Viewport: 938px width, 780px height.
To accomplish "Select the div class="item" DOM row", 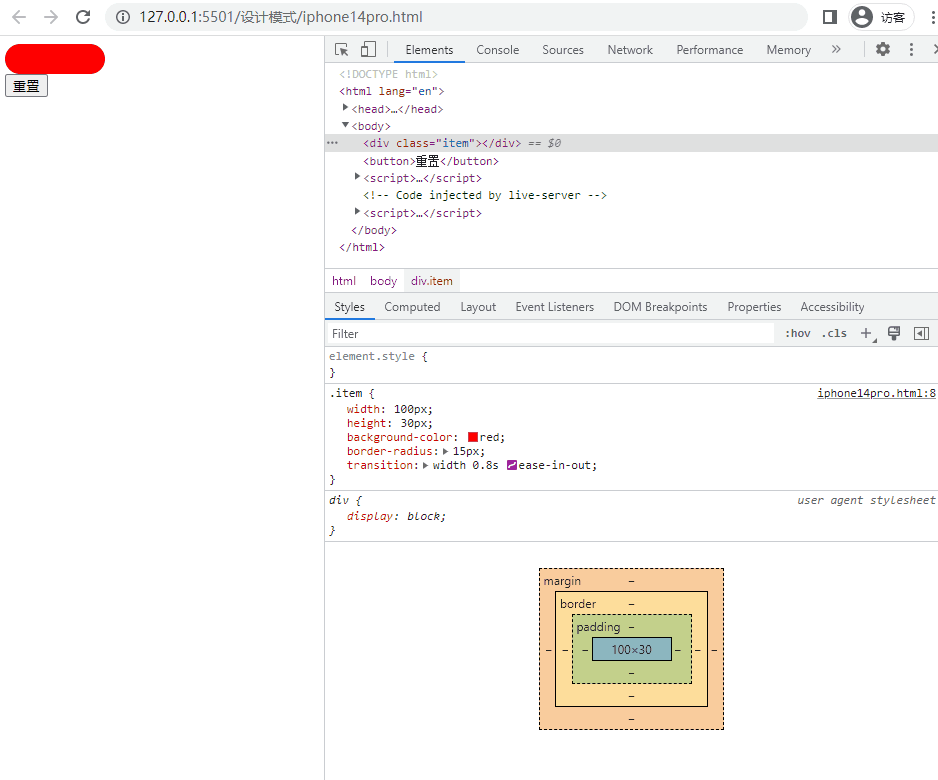I will (631, 143).
